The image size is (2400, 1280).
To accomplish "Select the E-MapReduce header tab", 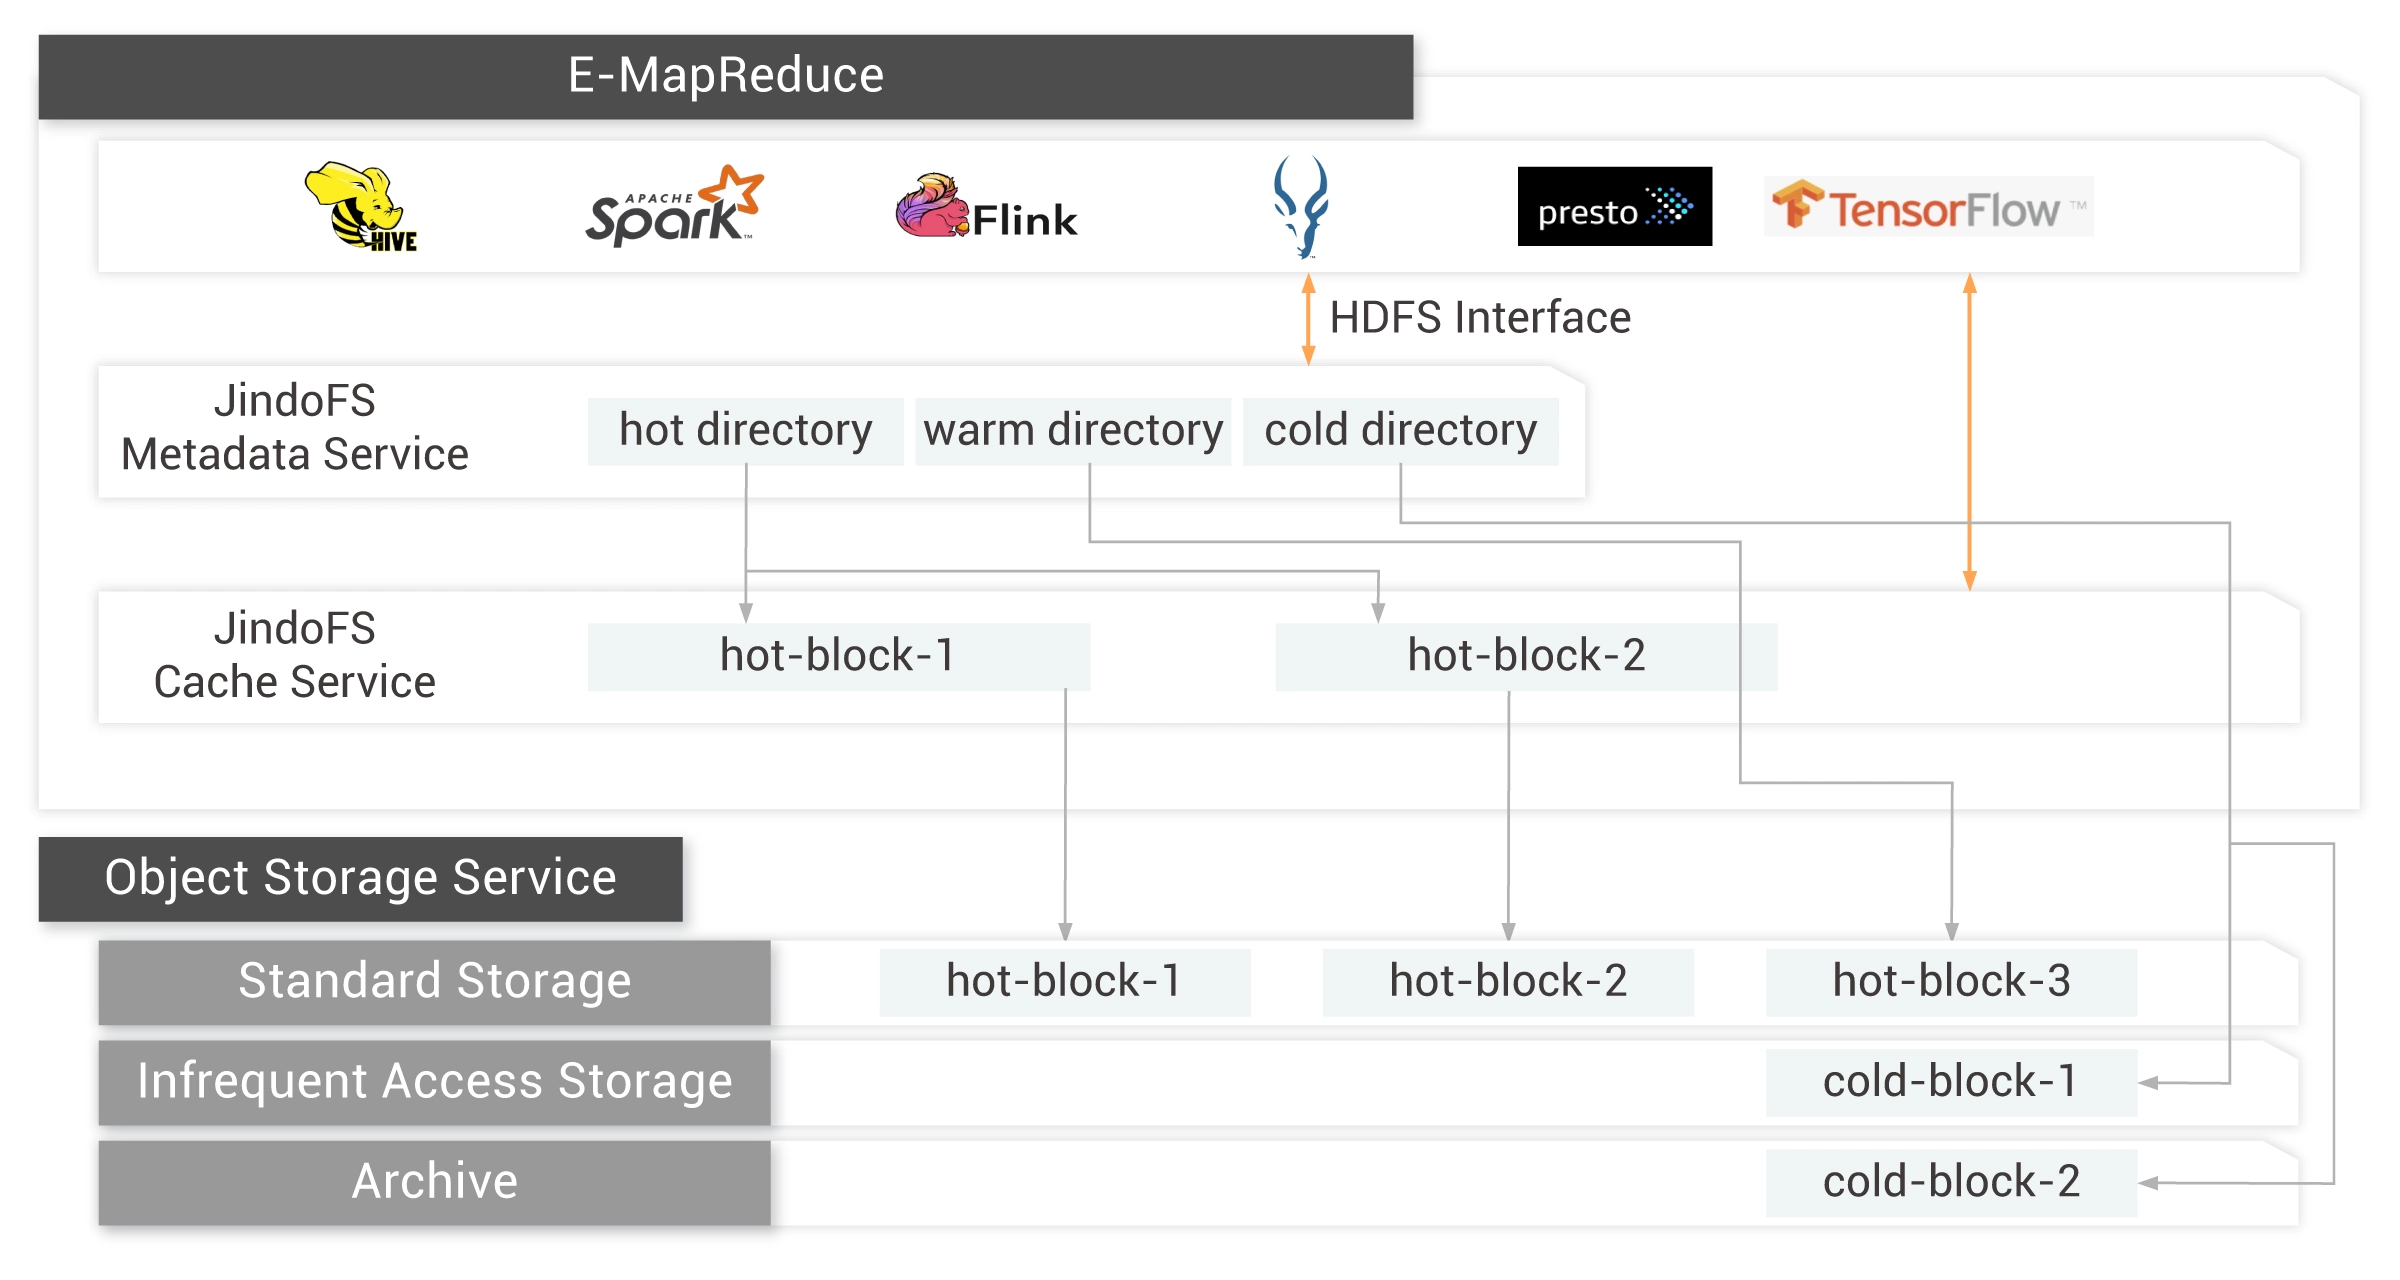I will point(725,75).
